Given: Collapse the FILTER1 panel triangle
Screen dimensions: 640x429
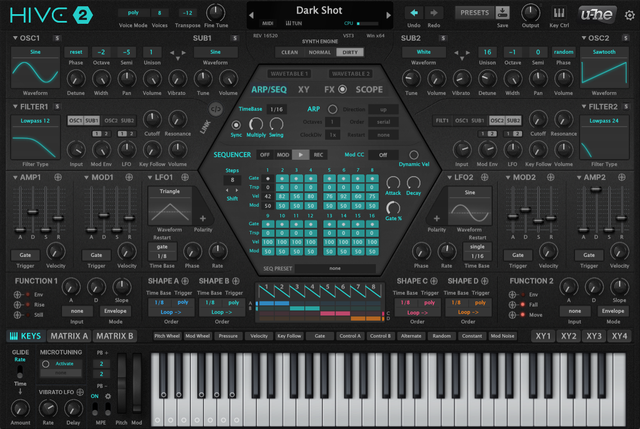Looking at the screenshot, I should coord(15,107).
